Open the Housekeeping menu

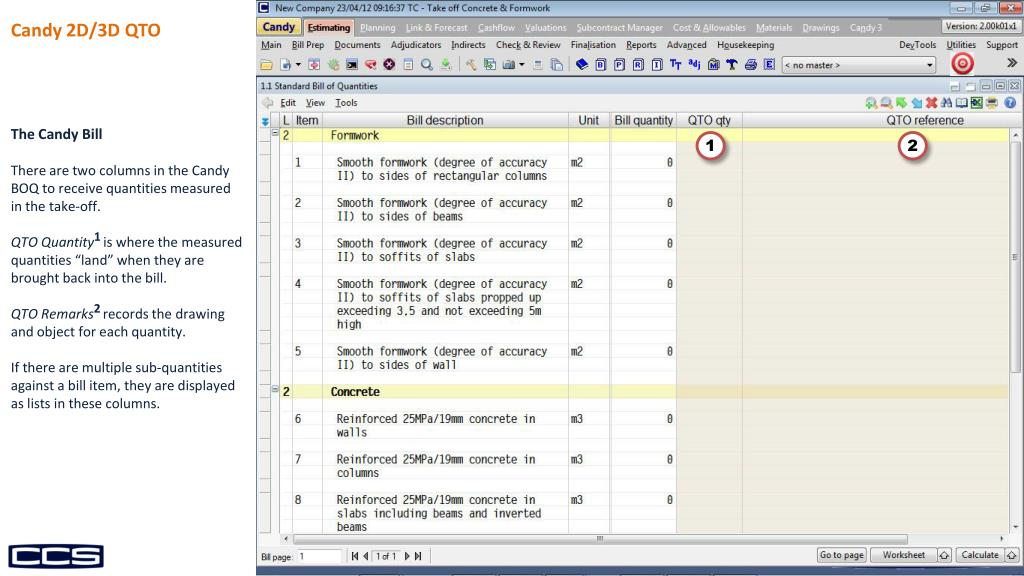745,44
